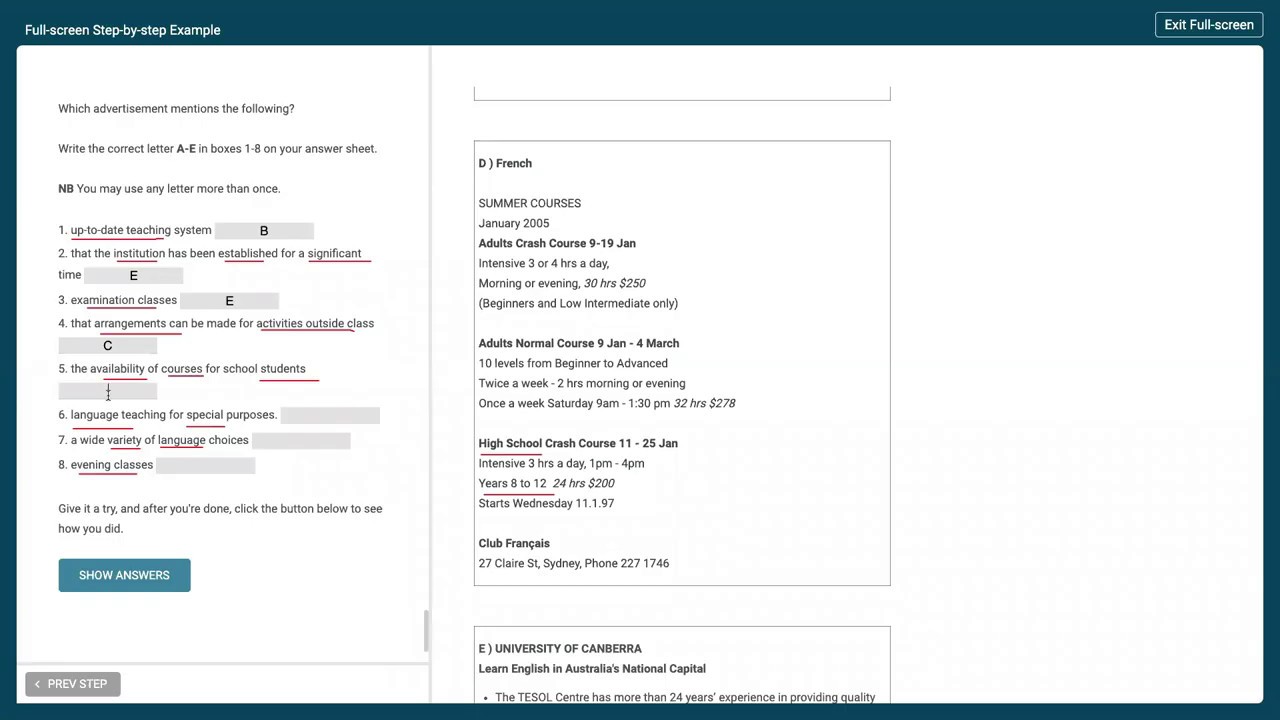
Task: Click the Full-screen Step-by-step Example title
Action: point(123,30)
